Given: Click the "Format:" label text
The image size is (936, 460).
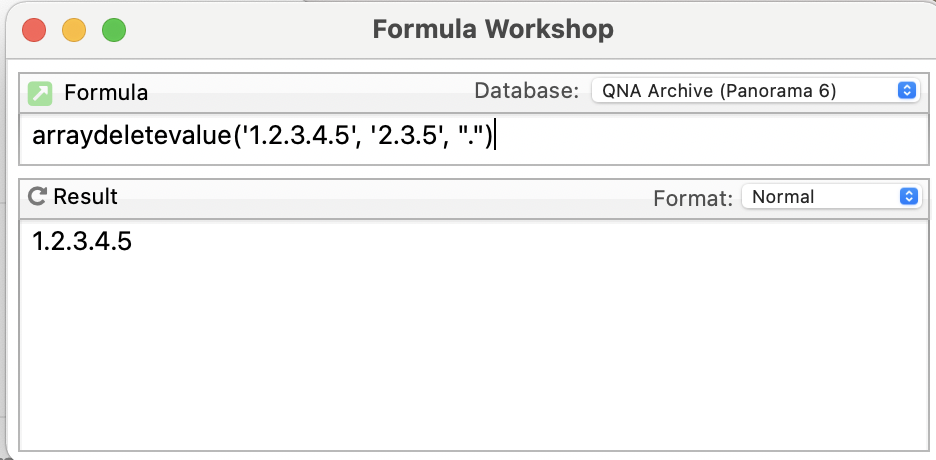Looking at the screenshot, I should tap(693, 198).
